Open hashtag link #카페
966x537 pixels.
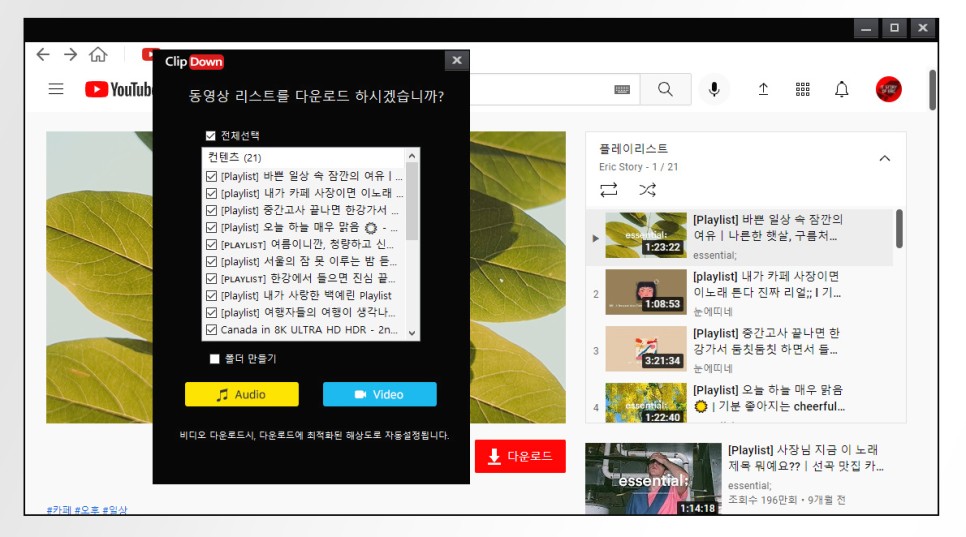click(59, 510)
